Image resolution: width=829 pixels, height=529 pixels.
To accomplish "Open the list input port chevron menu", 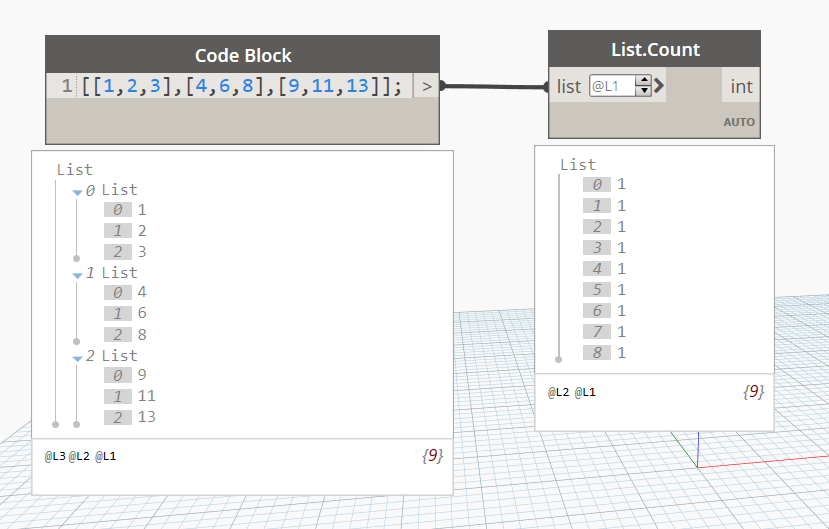I will click(x=659, y=86).
